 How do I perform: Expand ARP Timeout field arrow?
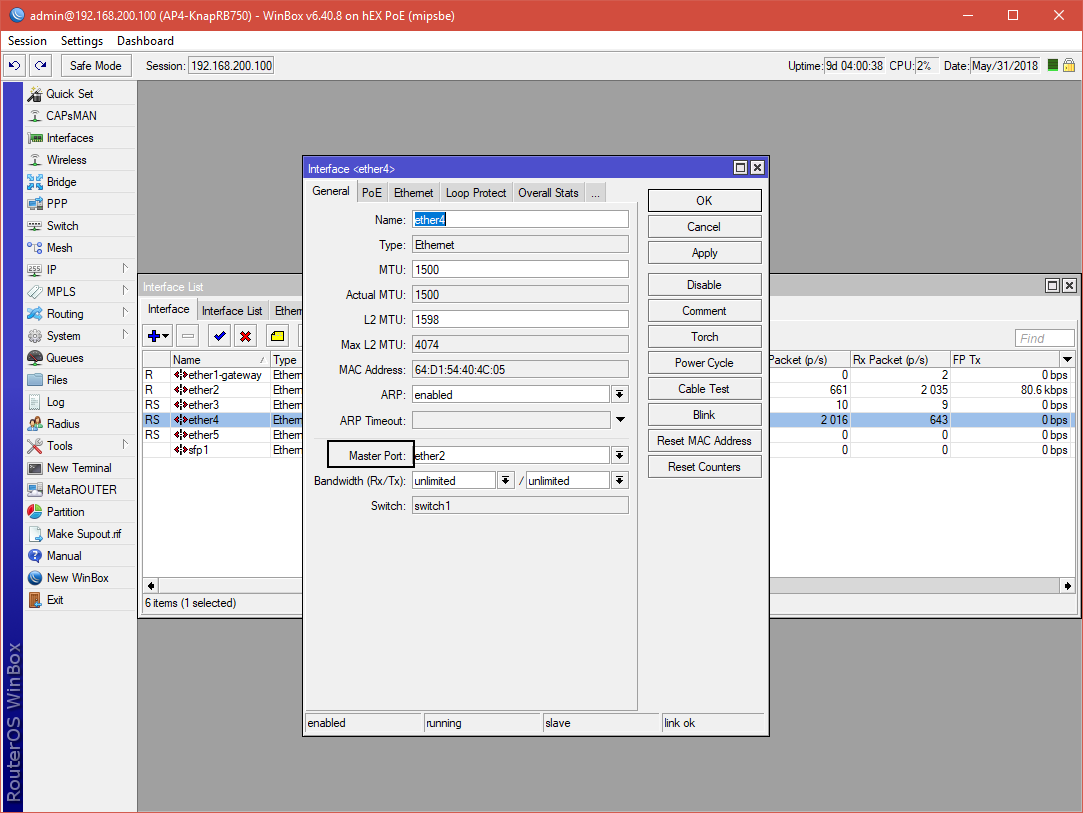click(x=620, y=420)
